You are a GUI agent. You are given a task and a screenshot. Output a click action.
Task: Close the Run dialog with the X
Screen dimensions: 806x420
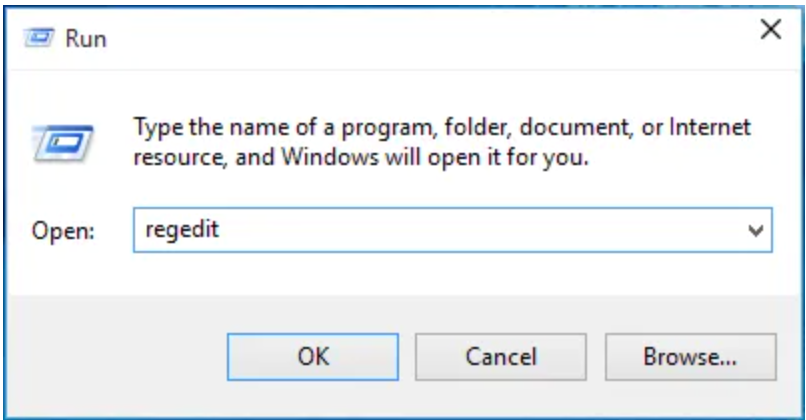(771, 29)
